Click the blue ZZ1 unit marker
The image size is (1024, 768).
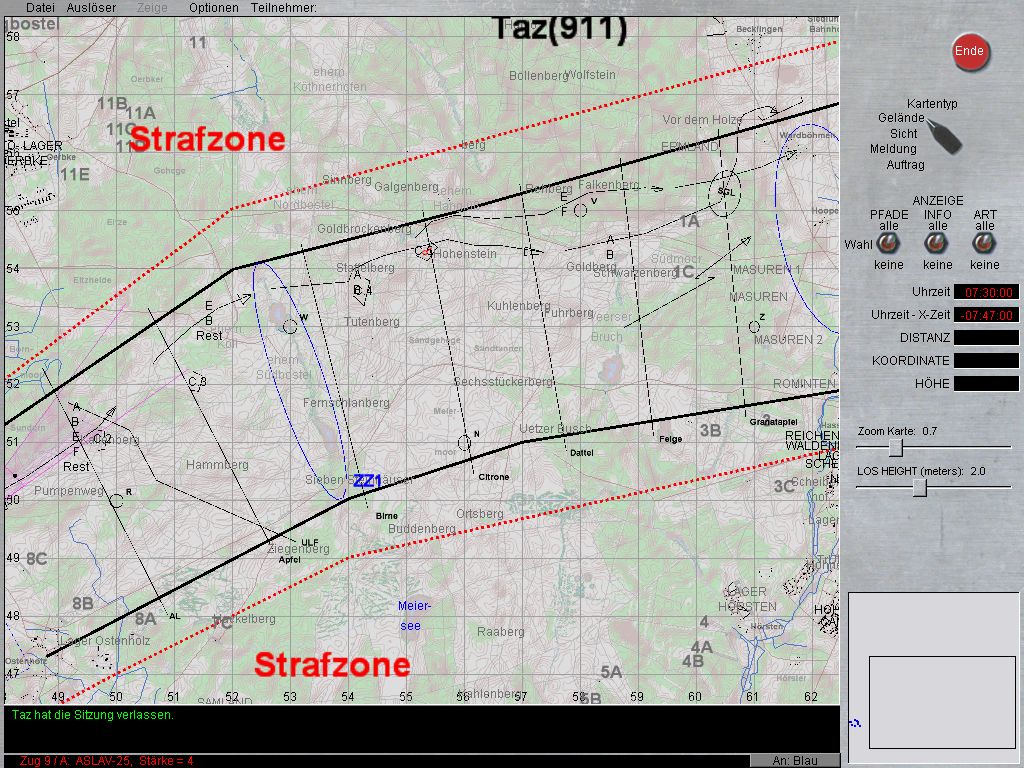(367, 481)
